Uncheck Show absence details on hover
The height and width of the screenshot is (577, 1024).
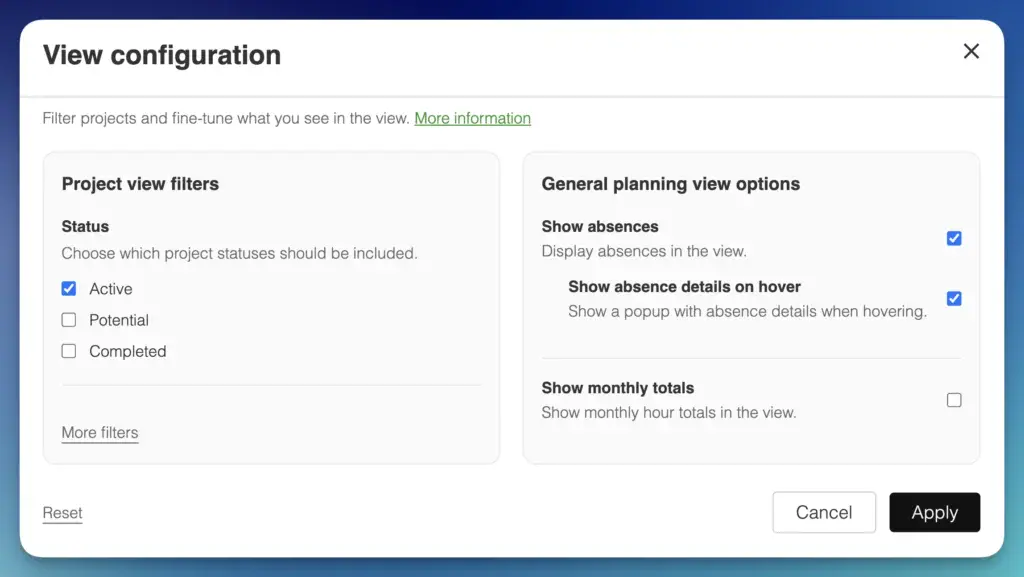coord(954,298)
